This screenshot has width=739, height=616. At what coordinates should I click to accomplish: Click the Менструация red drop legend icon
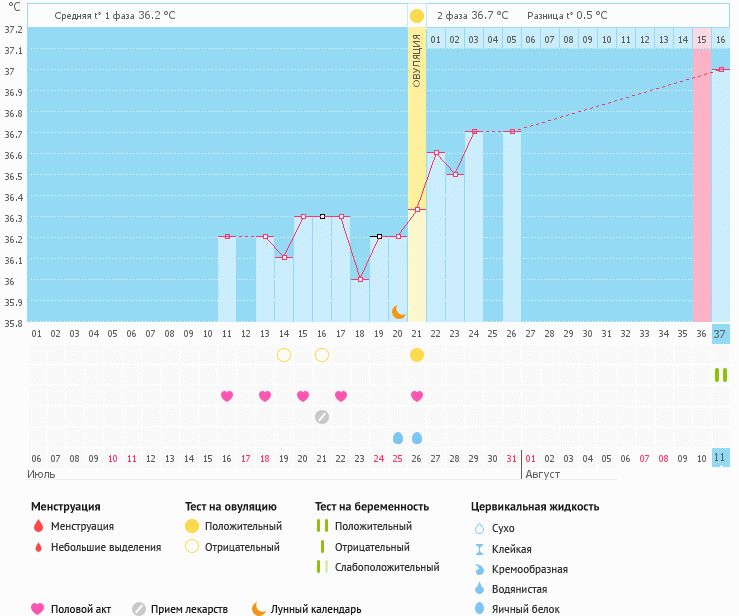[38, 526]
